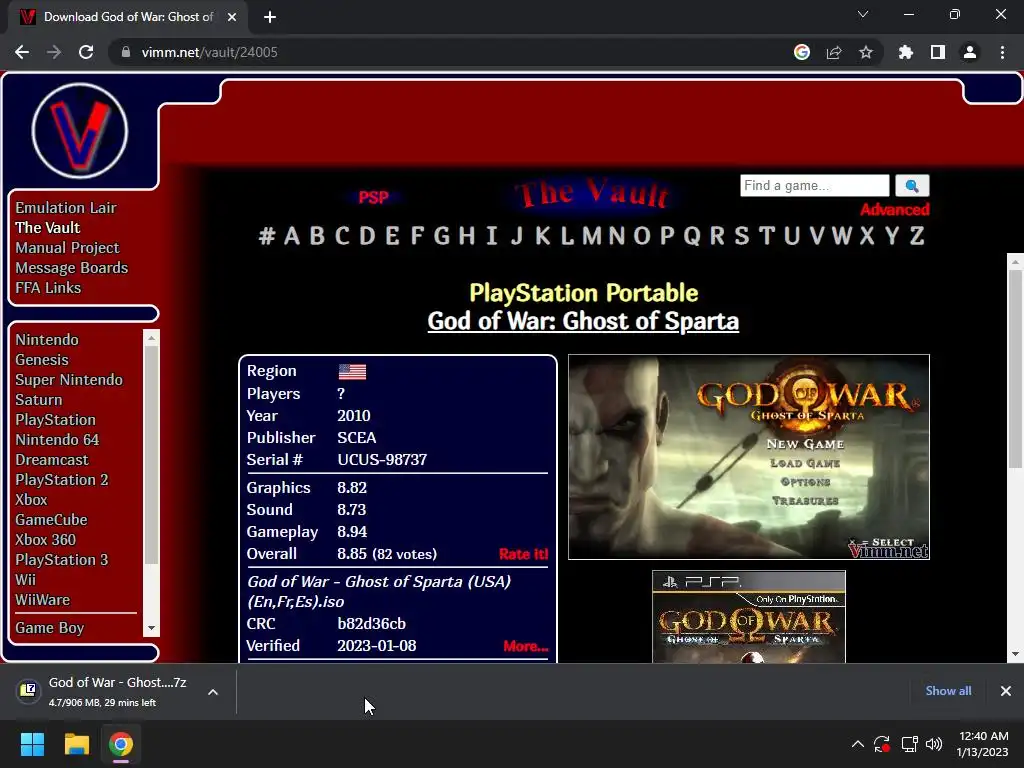Screen dimensions: 1024x768
Task: Open Emulation Lair in sidebar
Action: pos(66,208)
